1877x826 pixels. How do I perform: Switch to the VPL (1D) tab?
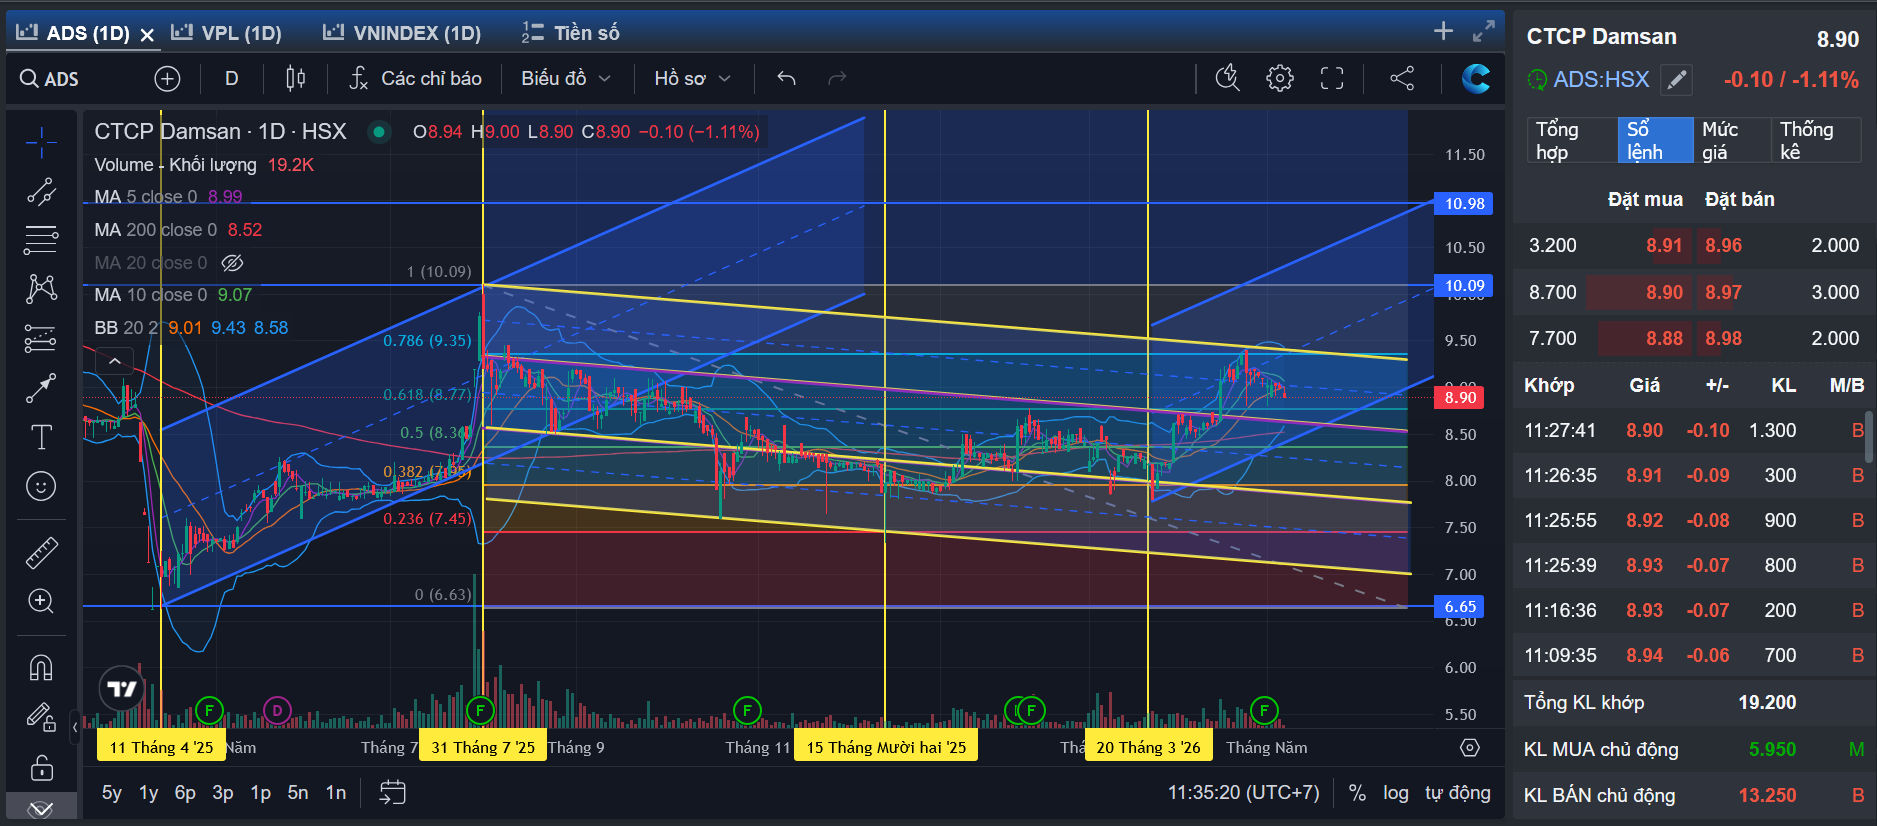(227, 33)
